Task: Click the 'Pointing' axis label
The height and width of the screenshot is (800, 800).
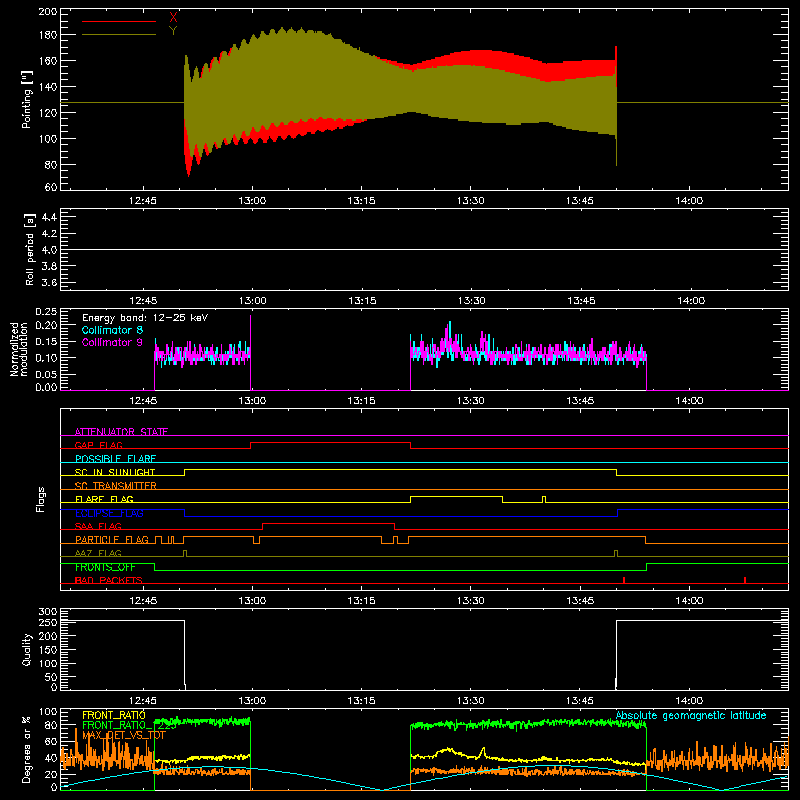Action: [27, 99]
